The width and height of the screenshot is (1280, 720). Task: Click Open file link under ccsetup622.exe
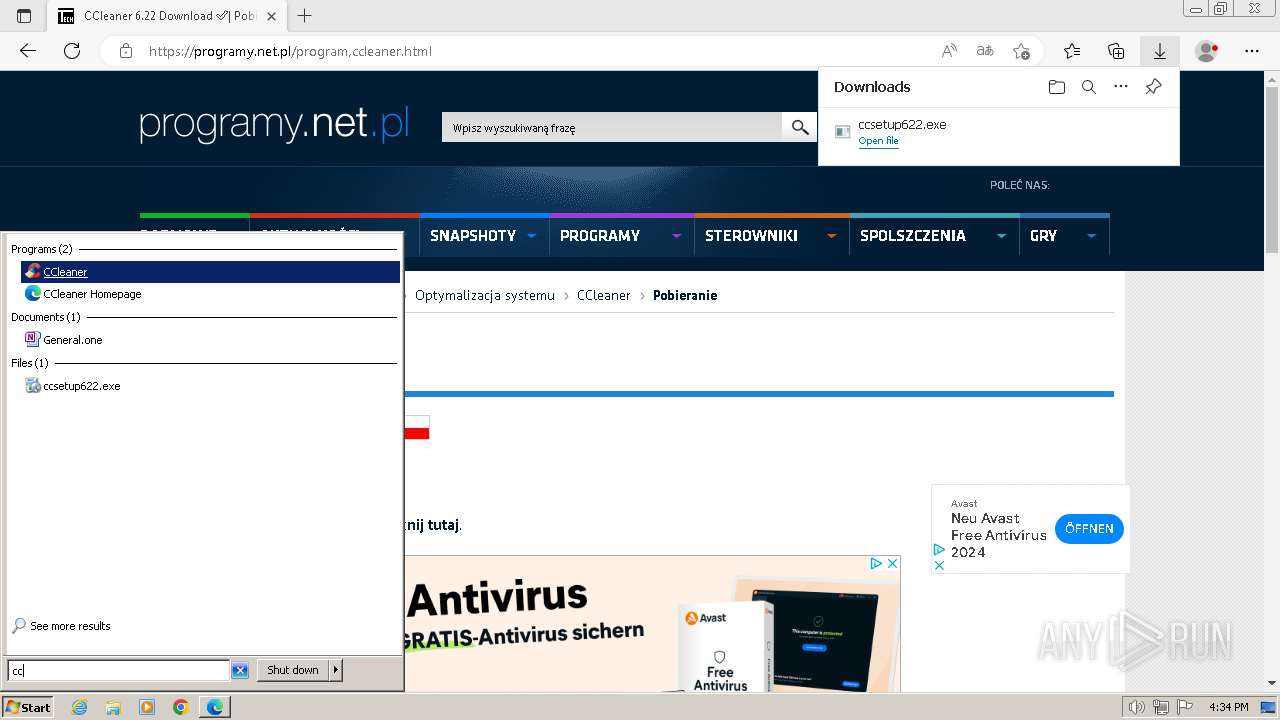coord(878,141)
